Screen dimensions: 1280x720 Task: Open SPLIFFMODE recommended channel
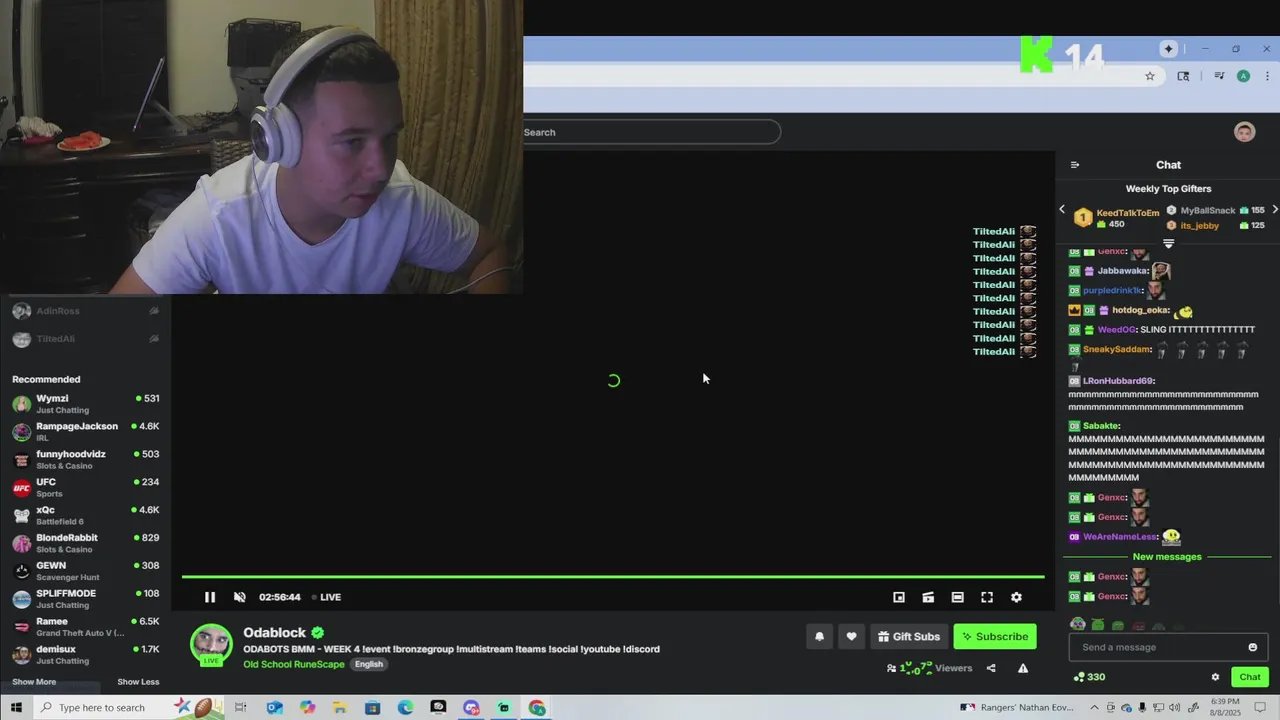point(86,599)
